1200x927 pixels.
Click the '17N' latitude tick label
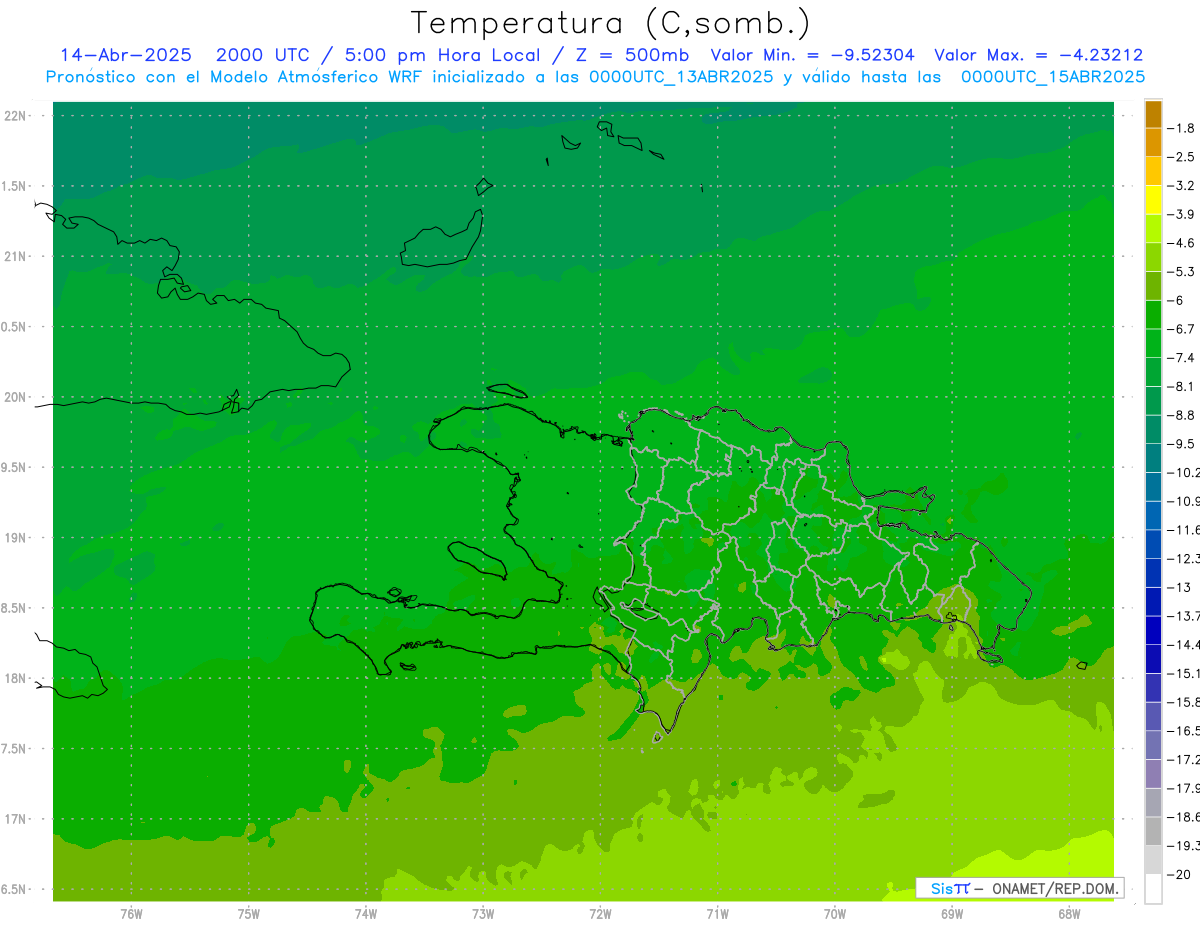(15, 819)
